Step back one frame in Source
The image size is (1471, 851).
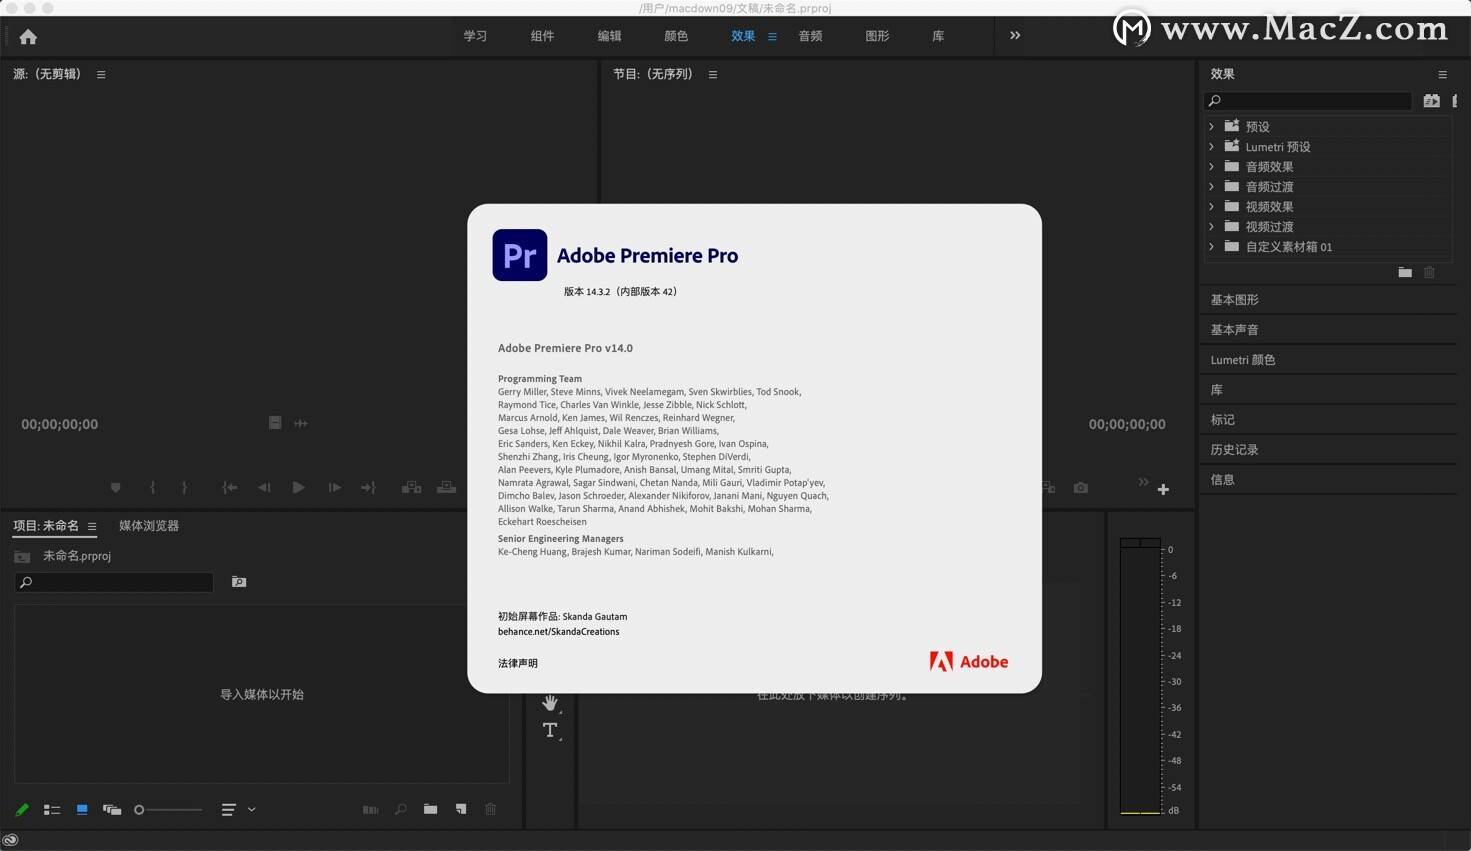click(264, 488)
